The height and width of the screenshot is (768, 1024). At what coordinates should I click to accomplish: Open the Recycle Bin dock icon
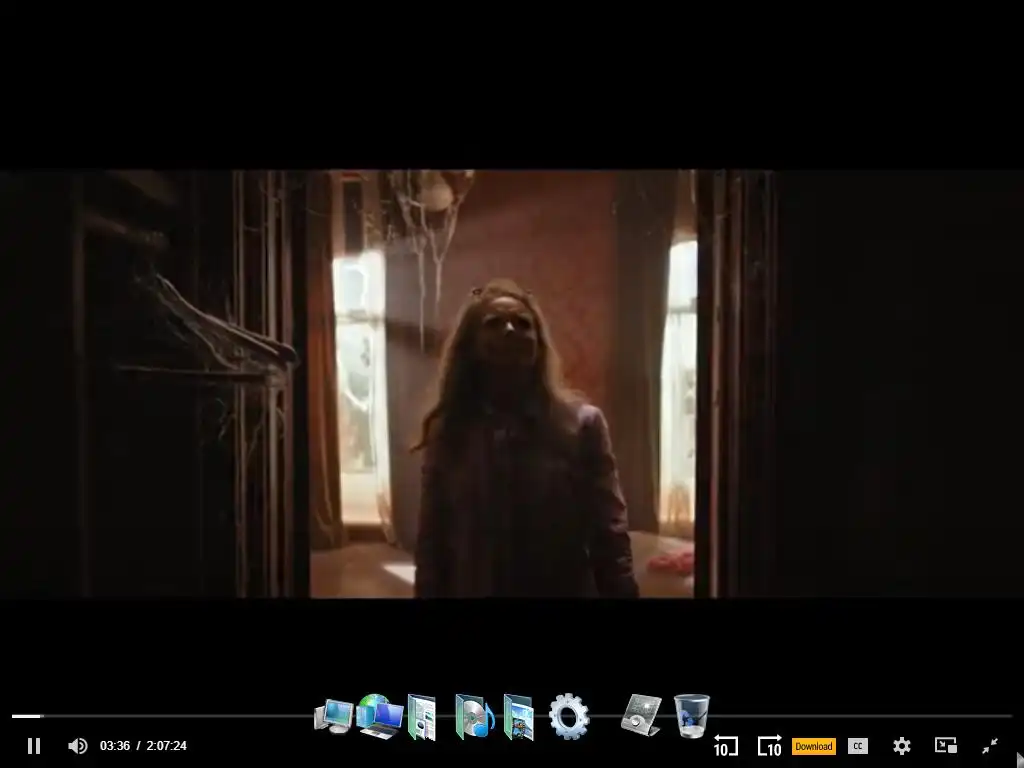point(692,716)
